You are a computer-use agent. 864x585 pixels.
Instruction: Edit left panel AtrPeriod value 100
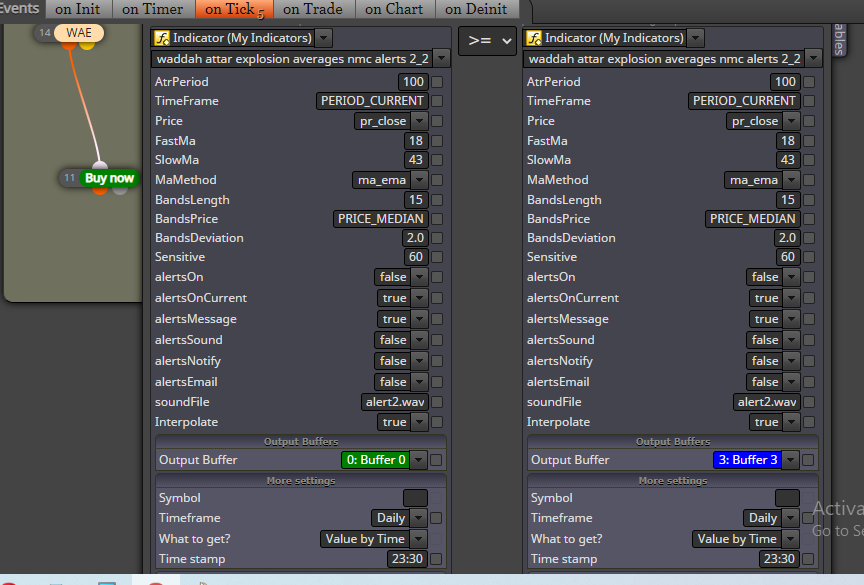pyautogui.click(x=413, y=82)
